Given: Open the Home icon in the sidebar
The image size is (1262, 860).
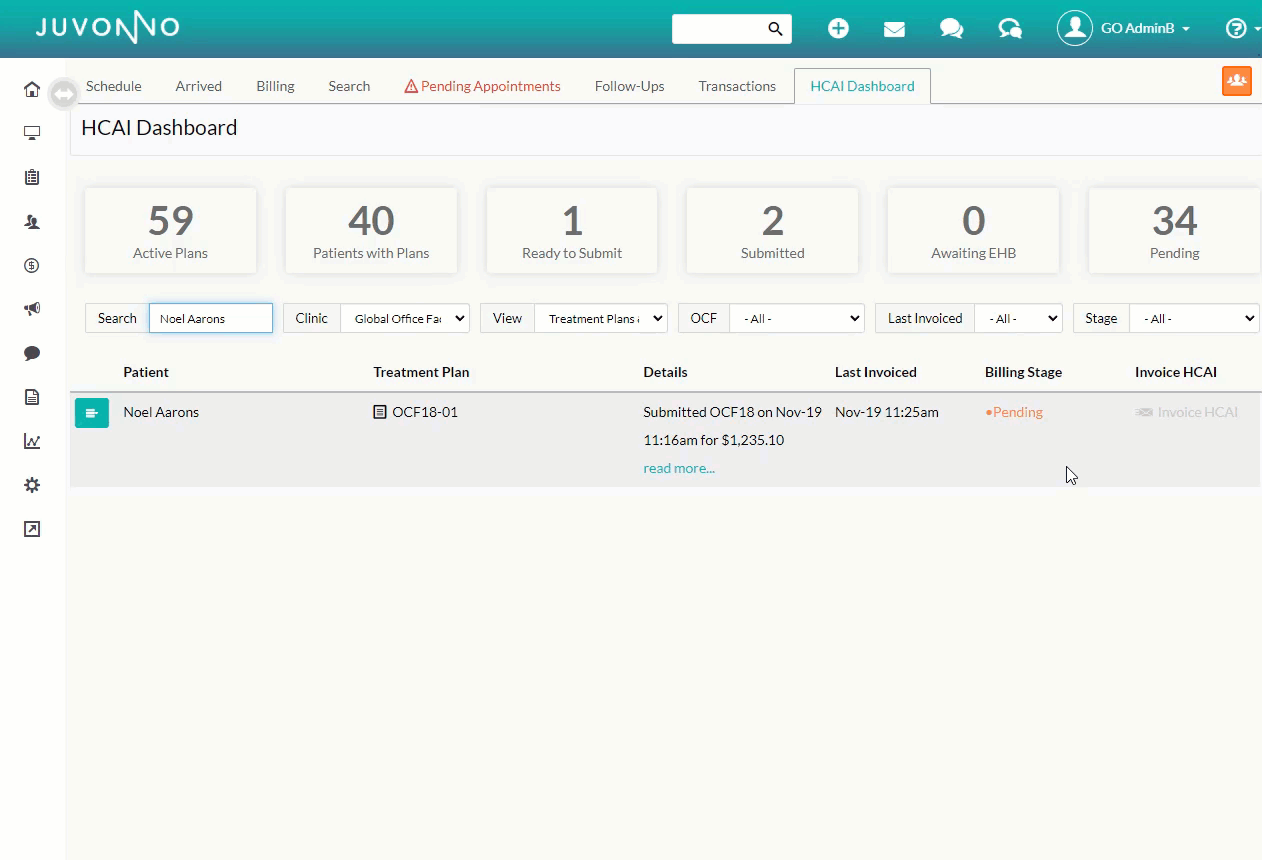Looking at the screenshot, I should pos(32,89).
